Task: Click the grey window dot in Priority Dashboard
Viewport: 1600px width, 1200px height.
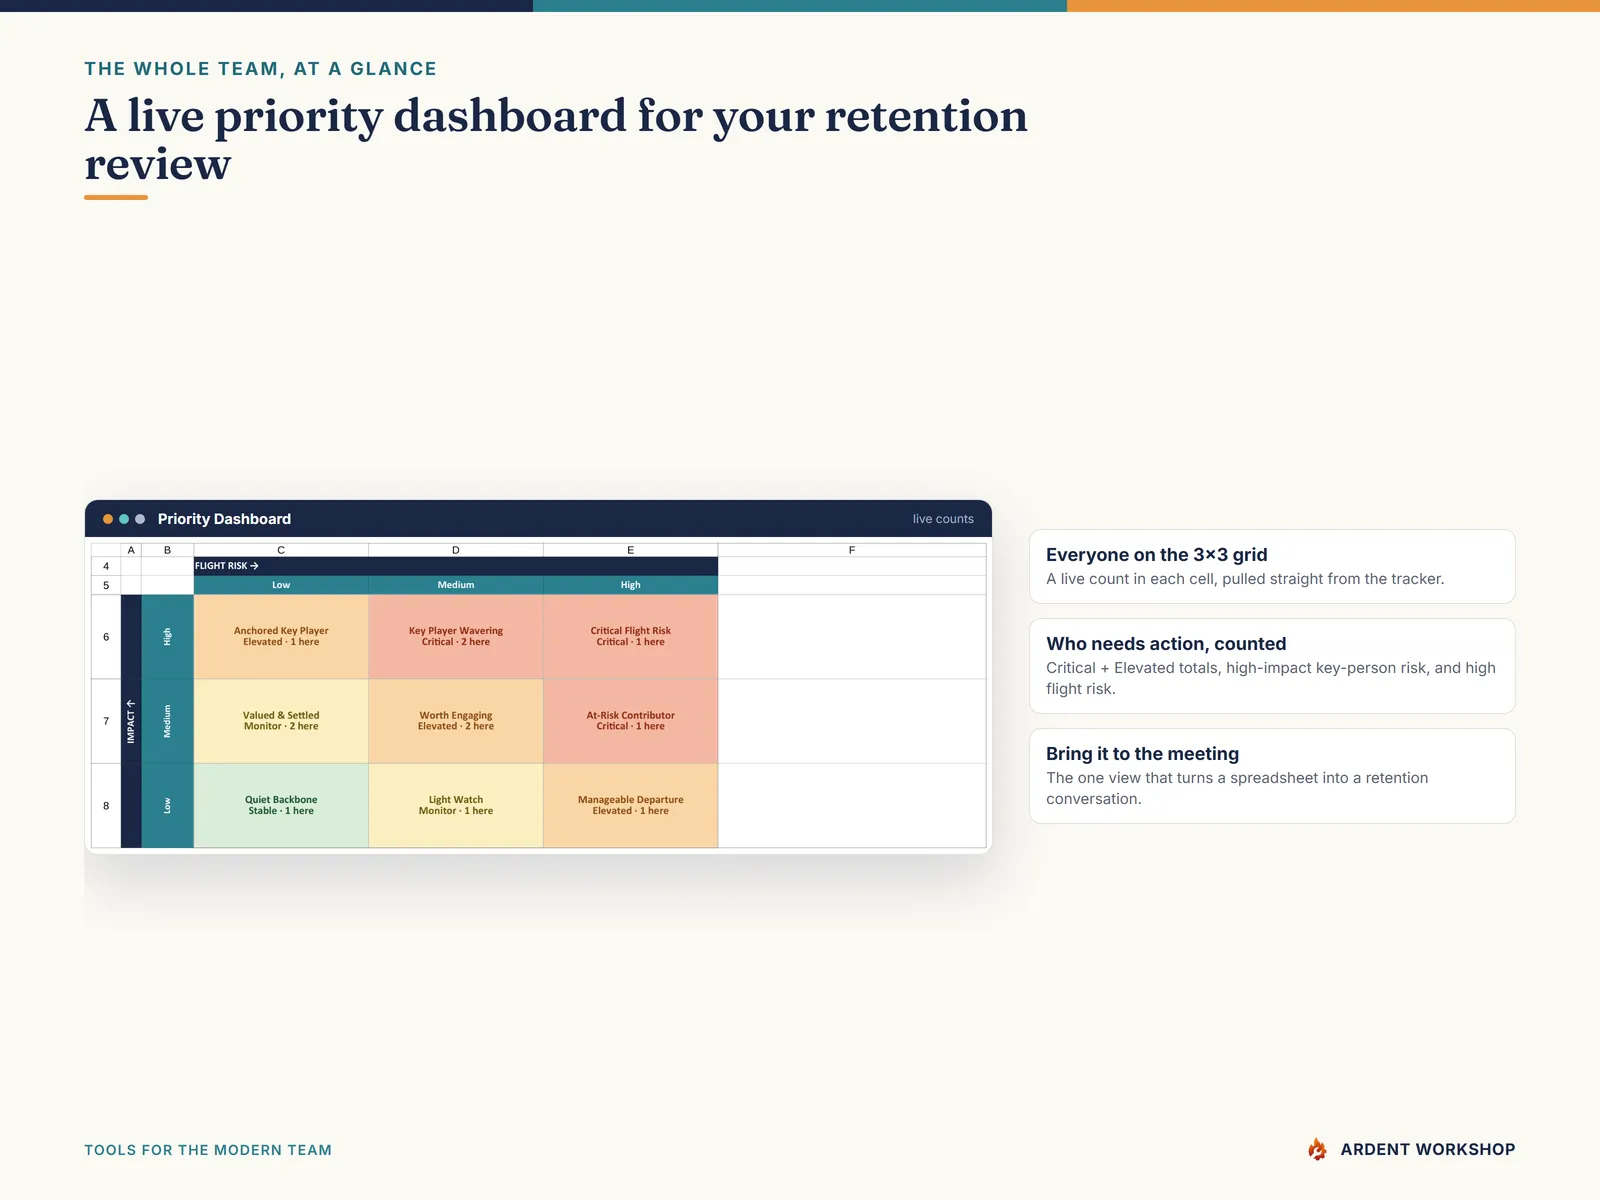Action: (x=140, y=519)
